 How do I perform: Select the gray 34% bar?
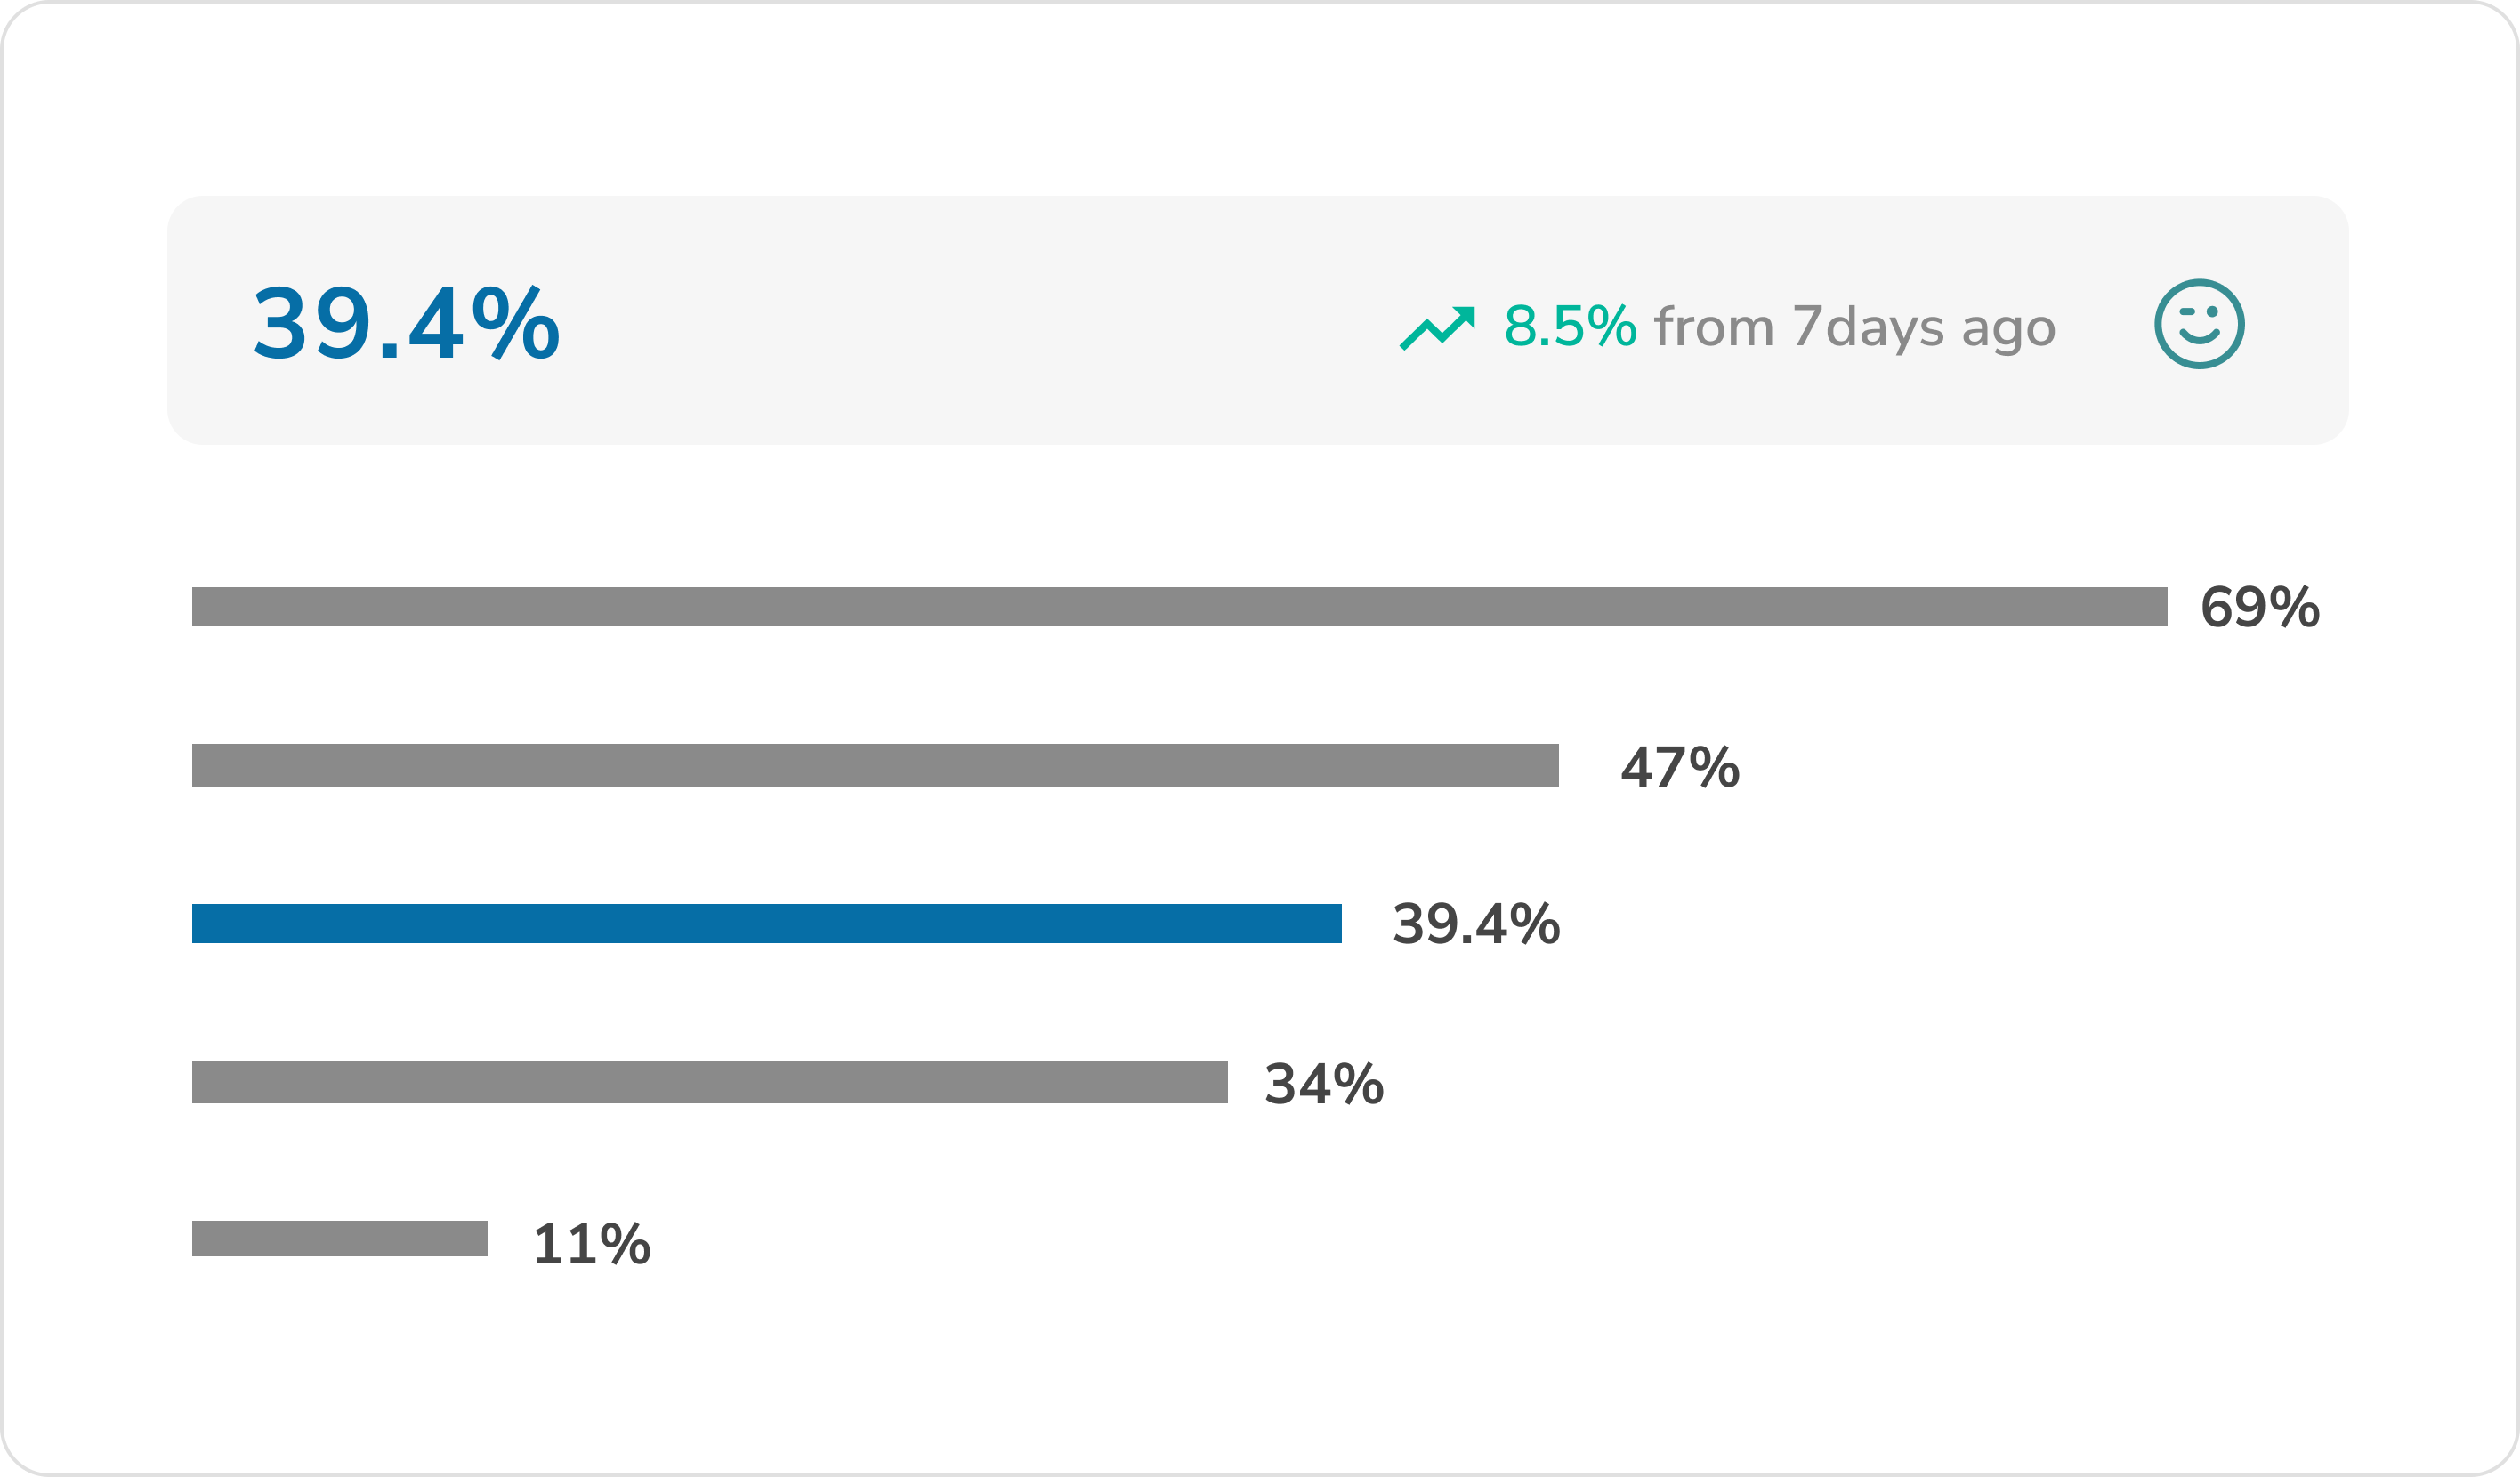pos(709,1082)
